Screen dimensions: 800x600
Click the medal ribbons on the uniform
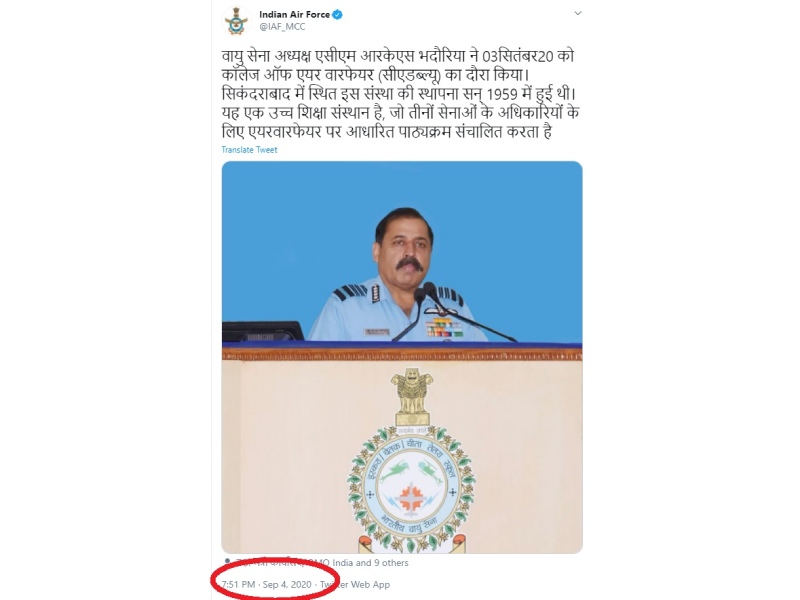coord(445,327)
